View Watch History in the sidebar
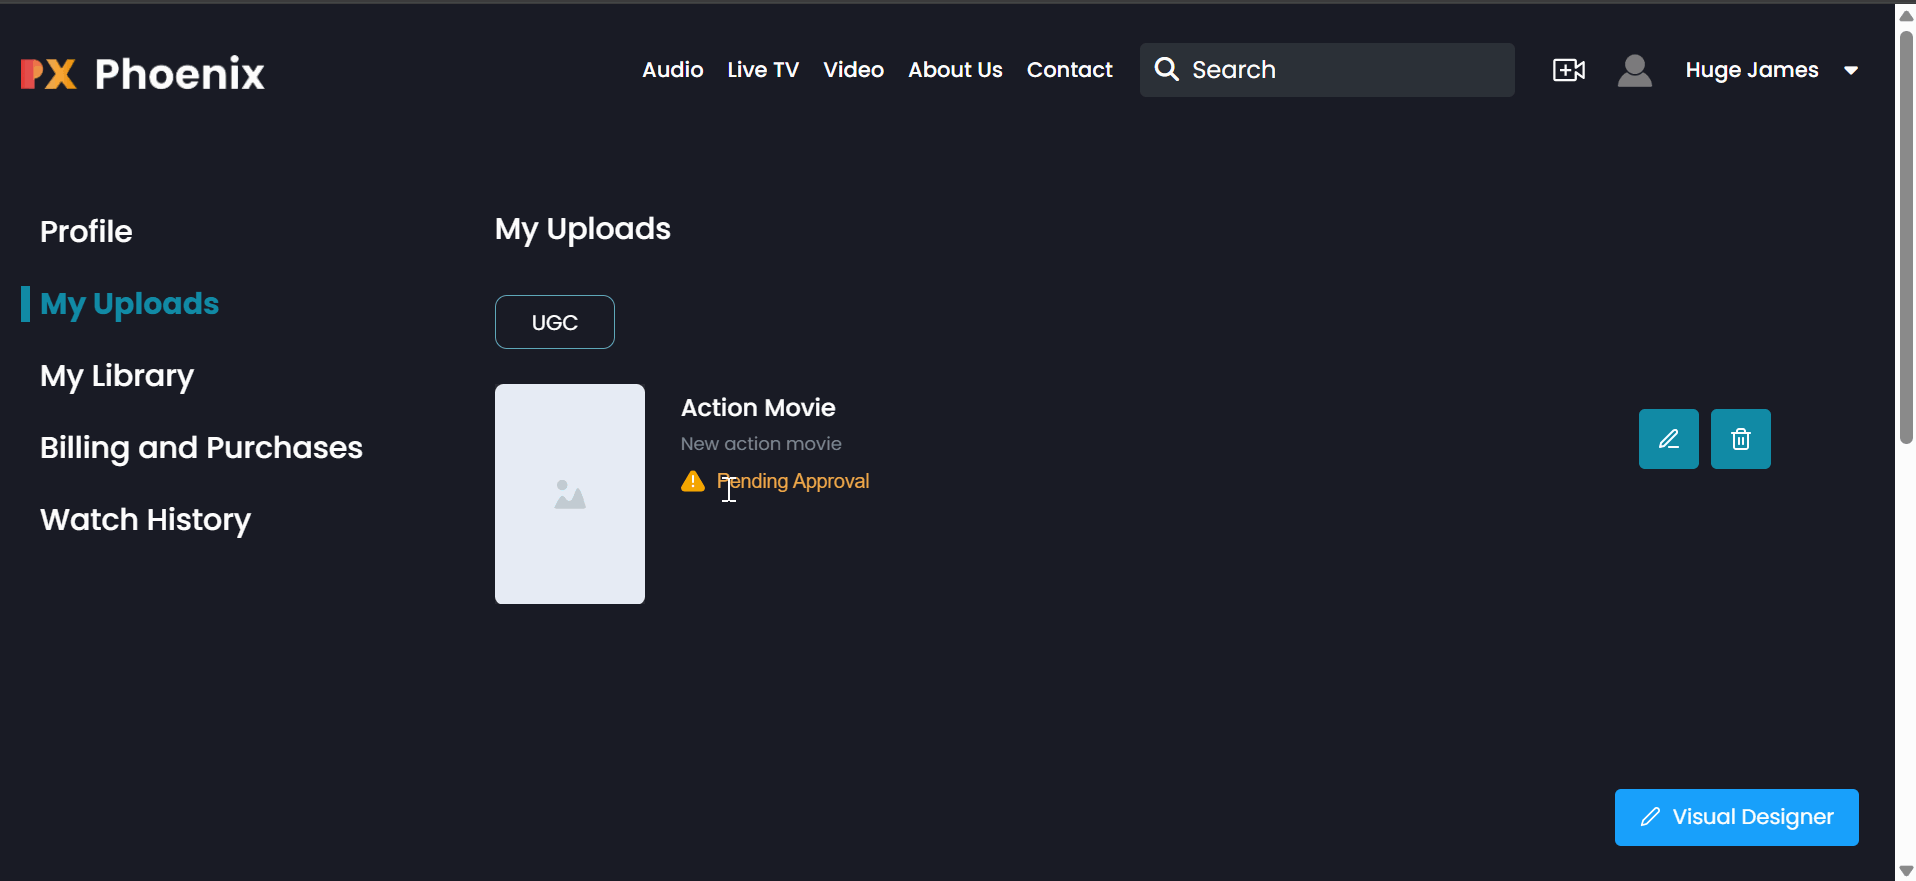 click(145, 520)
